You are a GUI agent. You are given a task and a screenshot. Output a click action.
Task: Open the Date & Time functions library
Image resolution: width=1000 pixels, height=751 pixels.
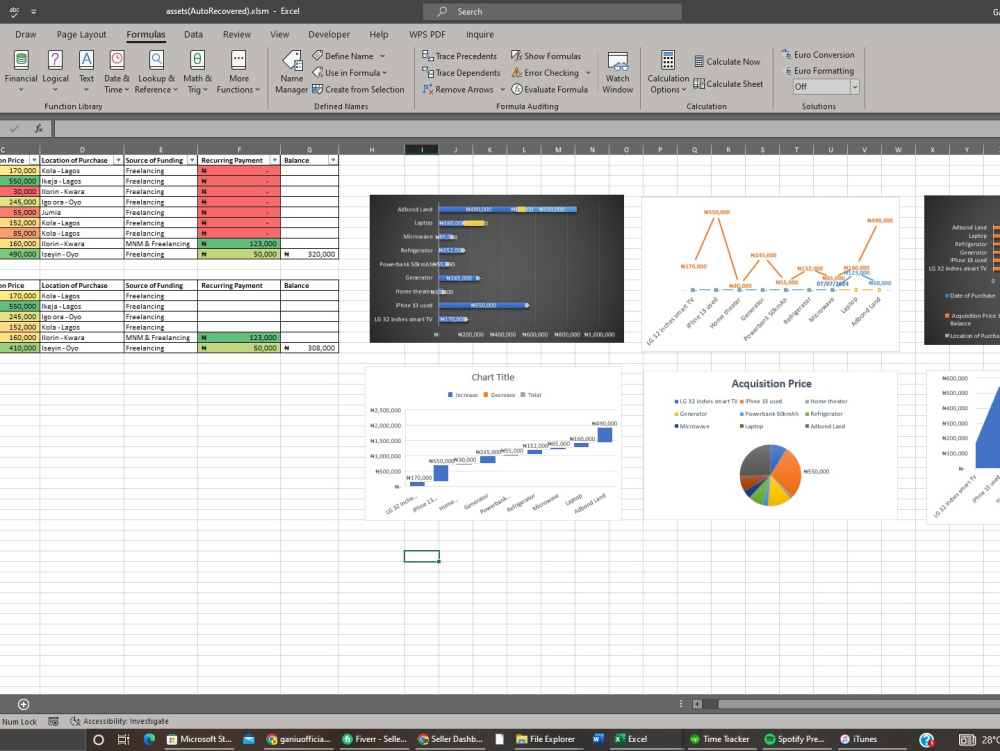[117, 71]
